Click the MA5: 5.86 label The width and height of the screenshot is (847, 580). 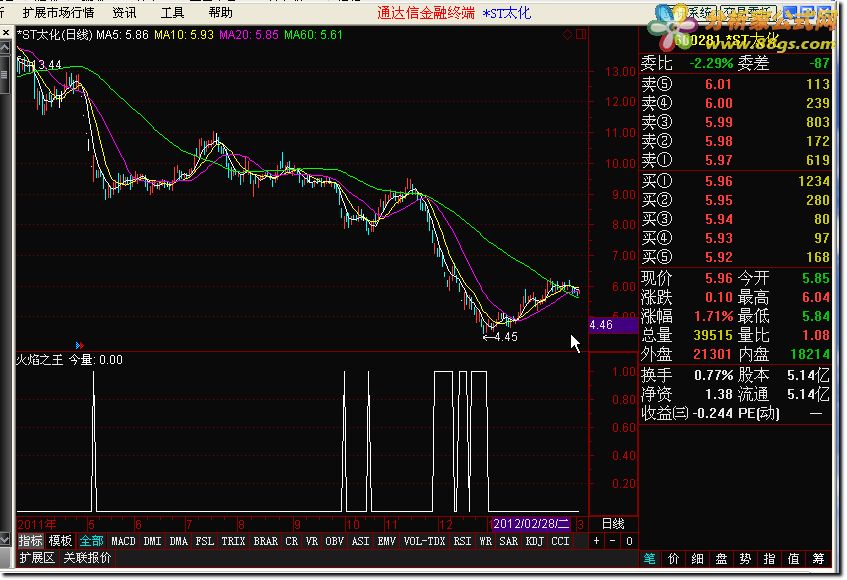coord(123,35)
